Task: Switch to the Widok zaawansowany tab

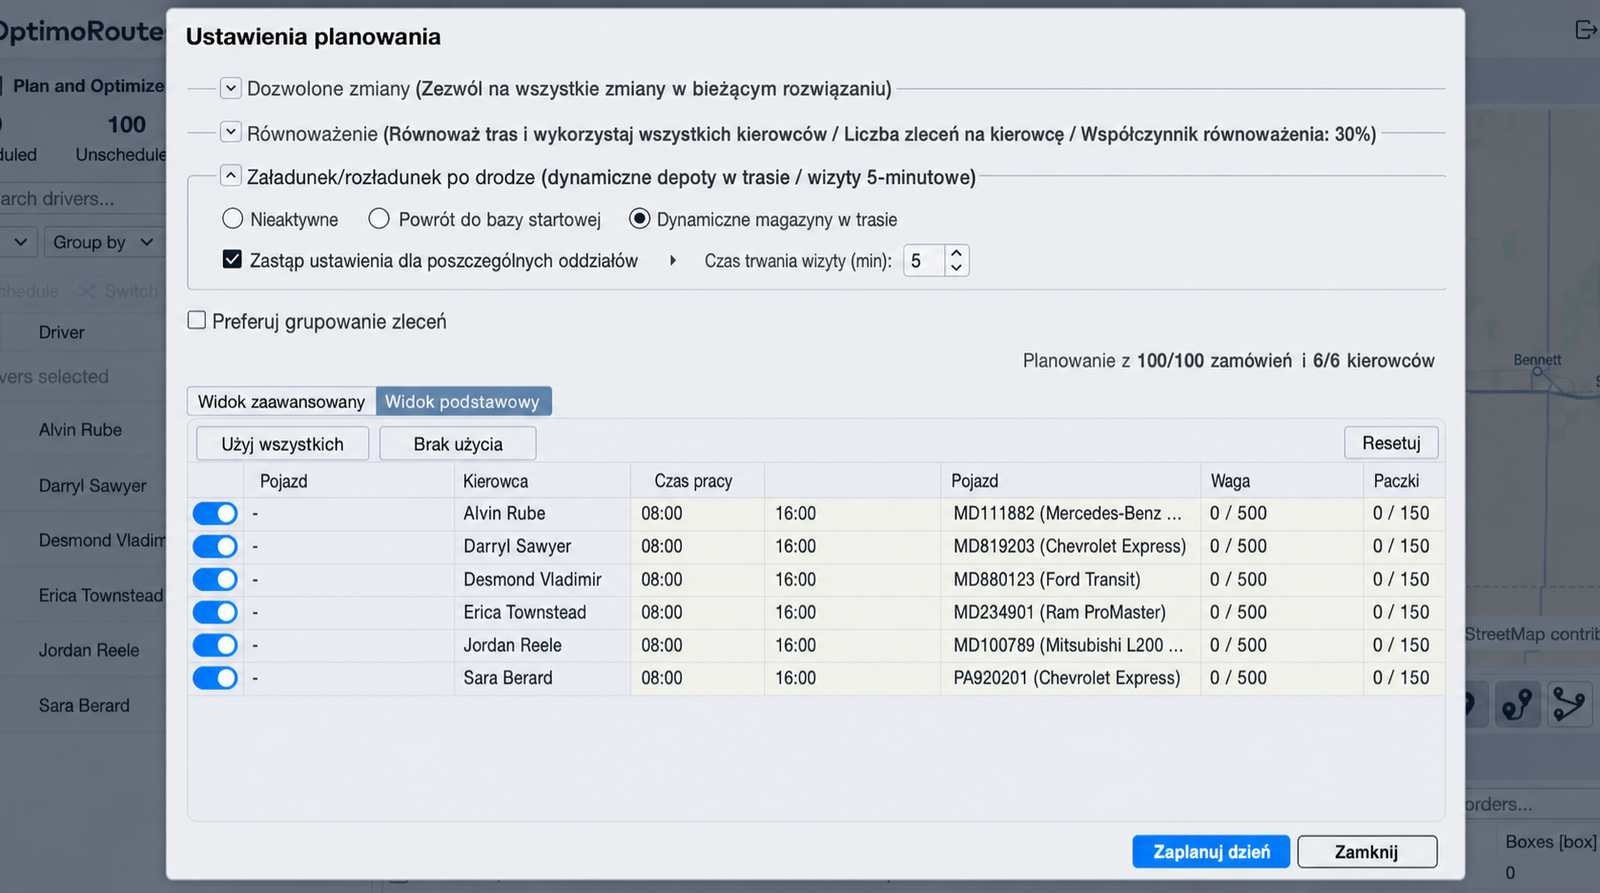Action: click(281, 401)
